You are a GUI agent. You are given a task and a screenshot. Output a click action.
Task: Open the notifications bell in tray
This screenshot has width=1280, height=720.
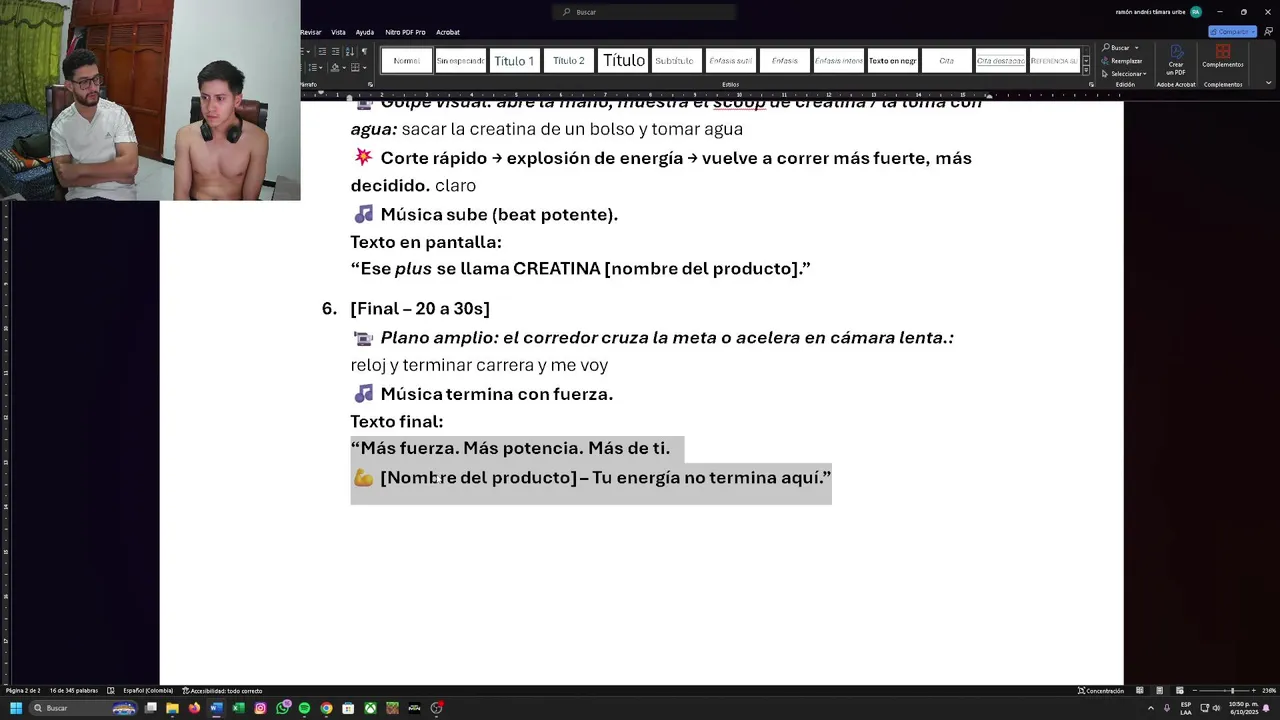pos(1268,708)
